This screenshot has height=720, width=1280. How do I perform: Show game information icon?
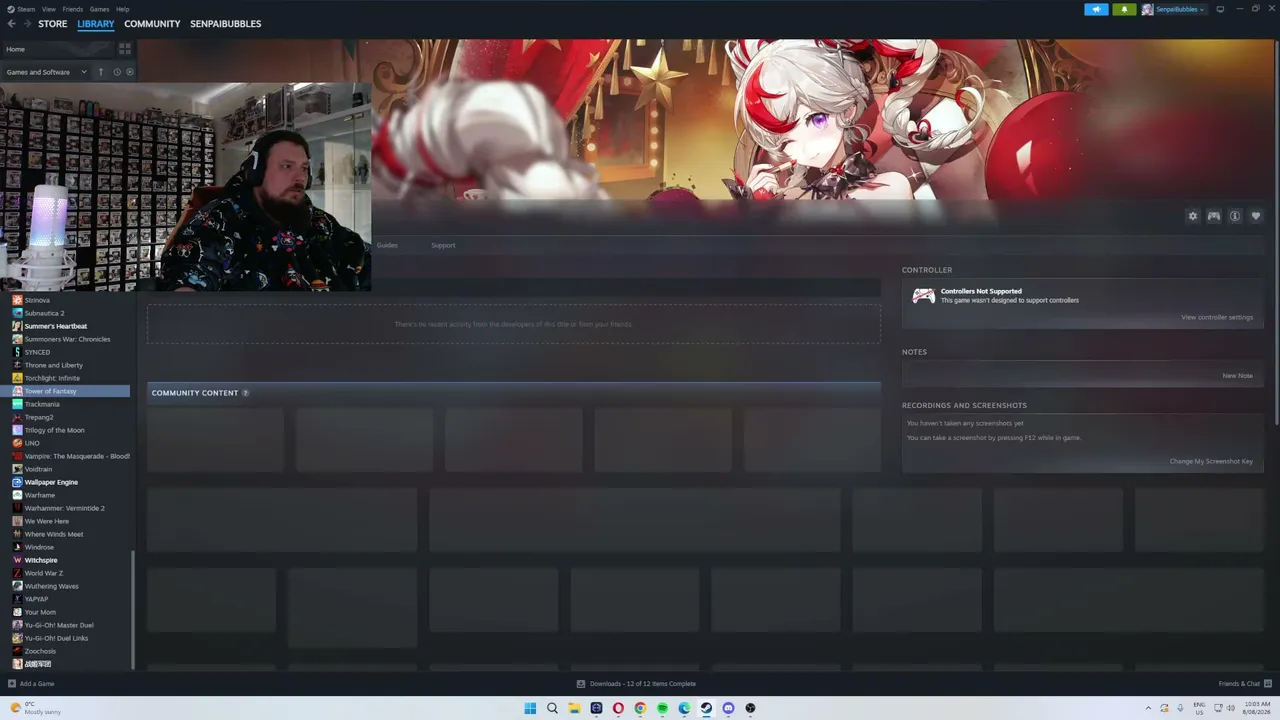[x=1235, y=216]
